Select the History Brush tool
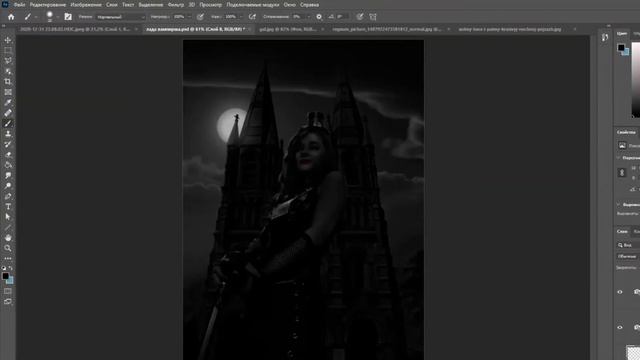 pos(8,144)
